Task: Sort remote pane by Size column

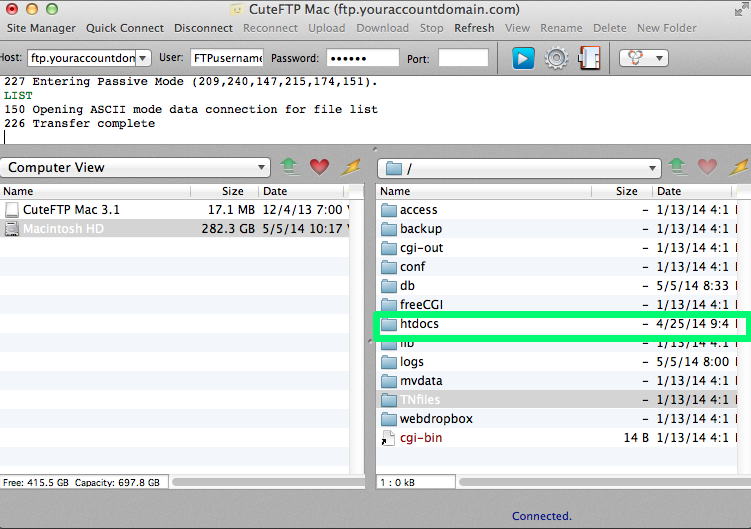Action: pyautogui.click(x=622, y=191)
